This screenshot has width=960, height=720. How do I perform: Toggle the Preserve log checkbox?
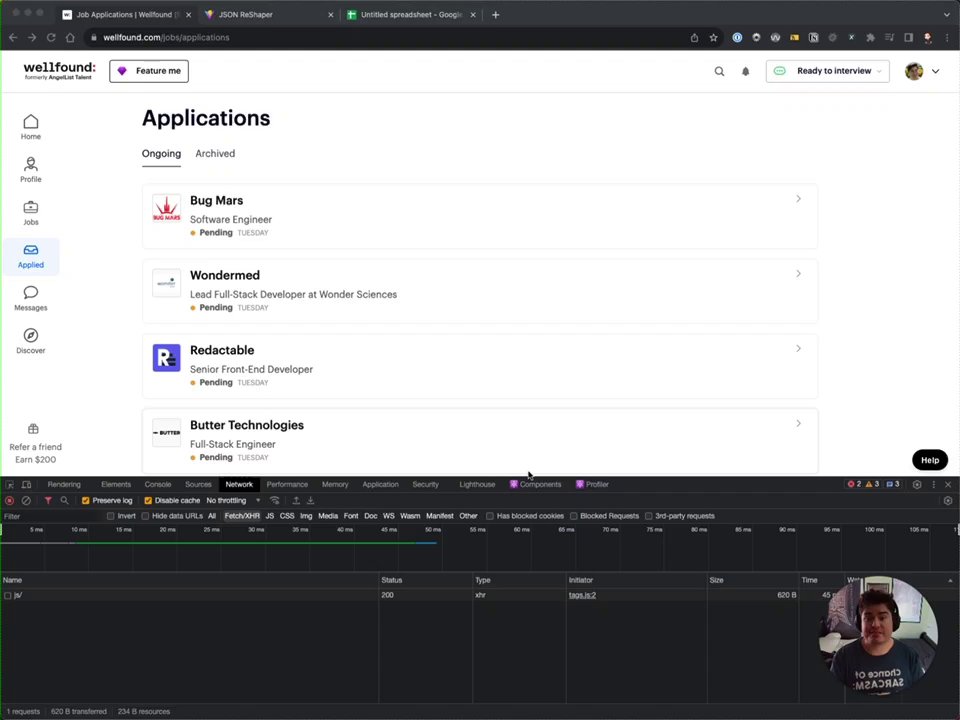[x=86, y=500]
